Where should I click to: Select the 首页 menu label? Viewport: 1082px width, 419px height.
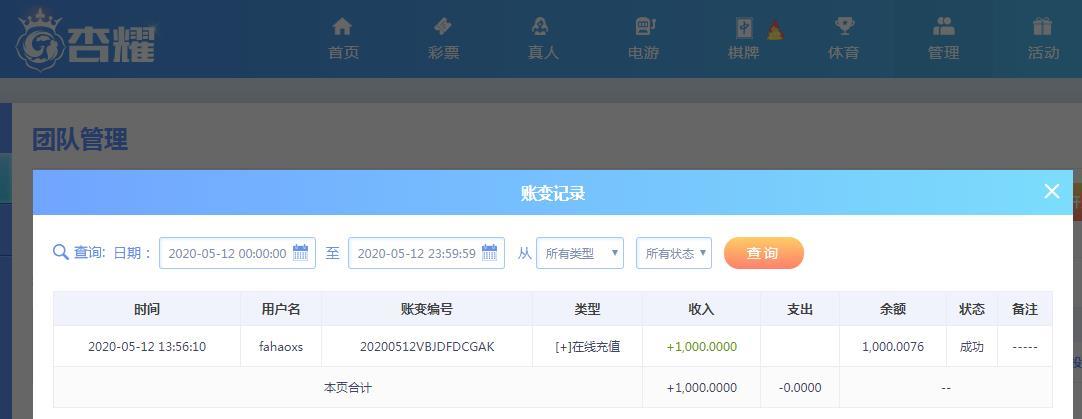point(343,52)
